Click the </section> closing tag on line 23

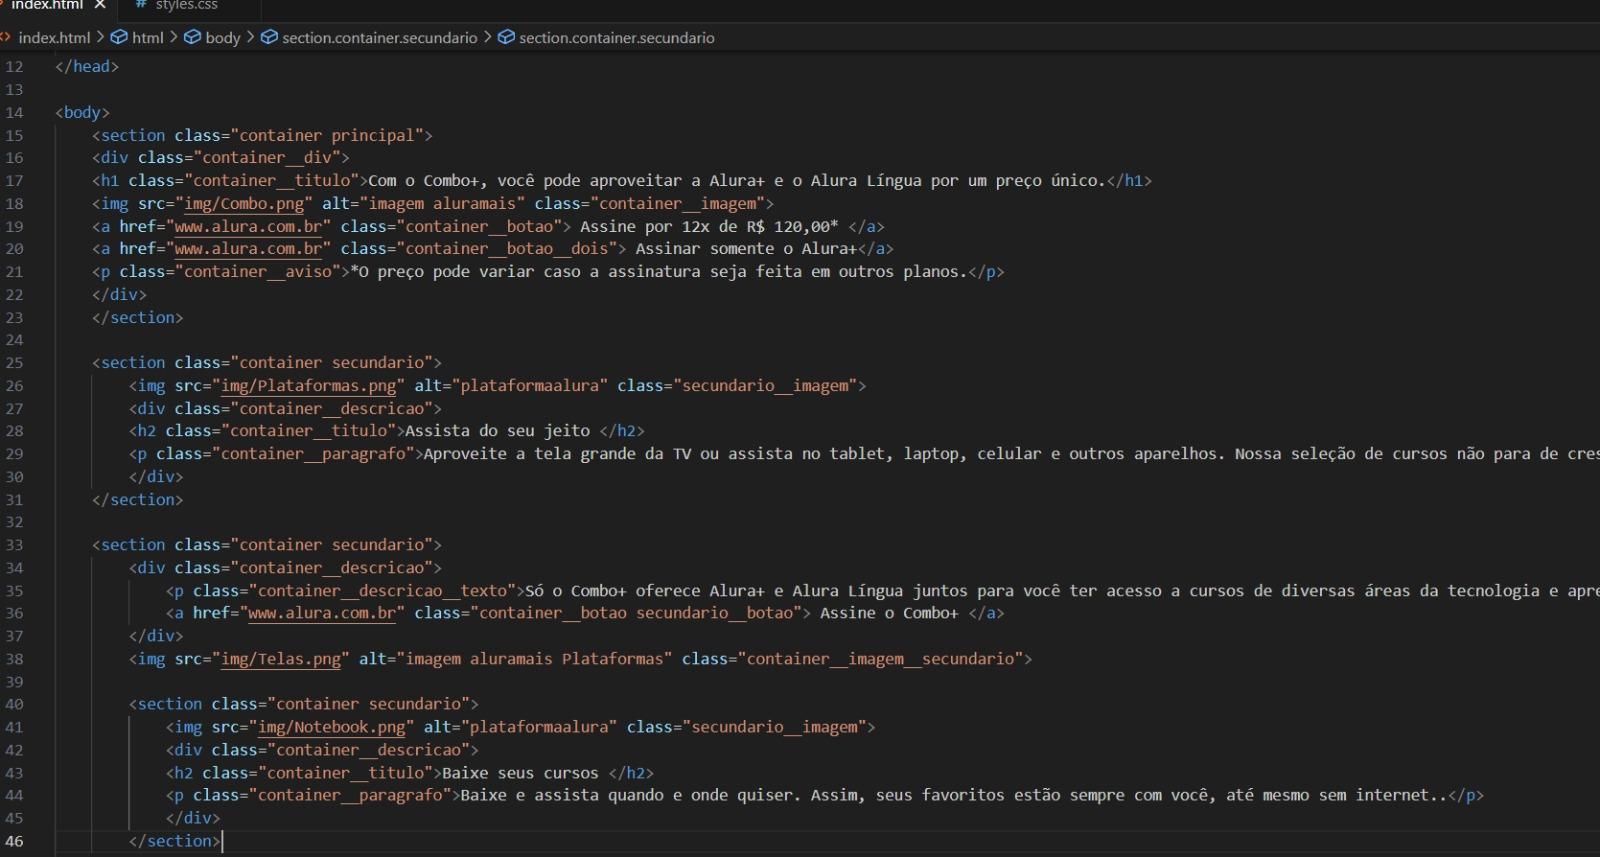coord(138,318)
